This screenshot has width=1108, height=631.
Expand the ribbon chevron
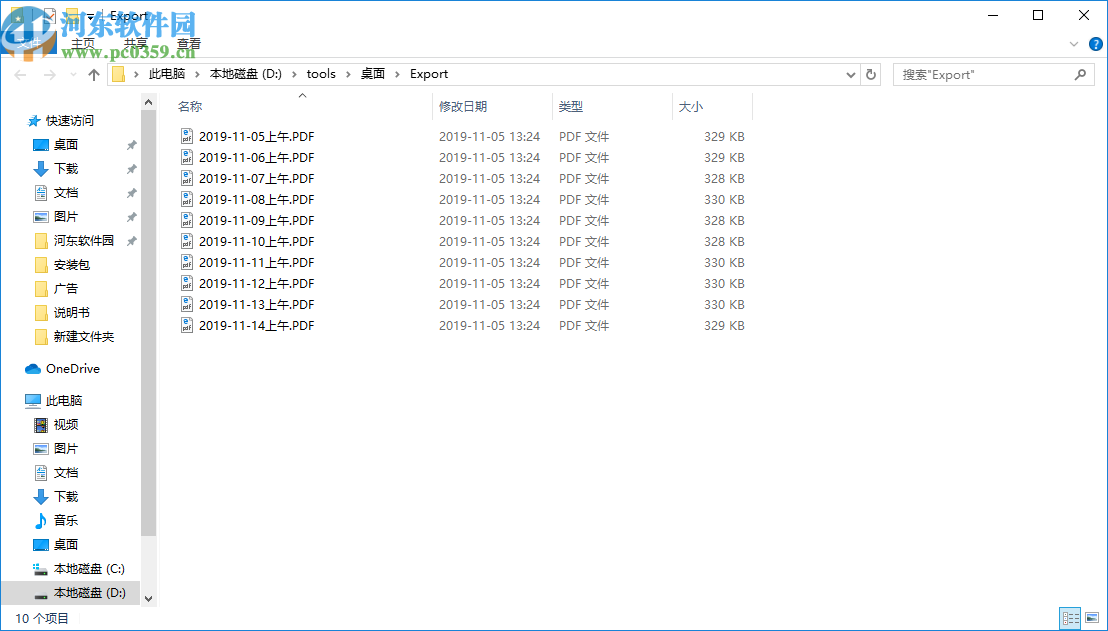1074,44
